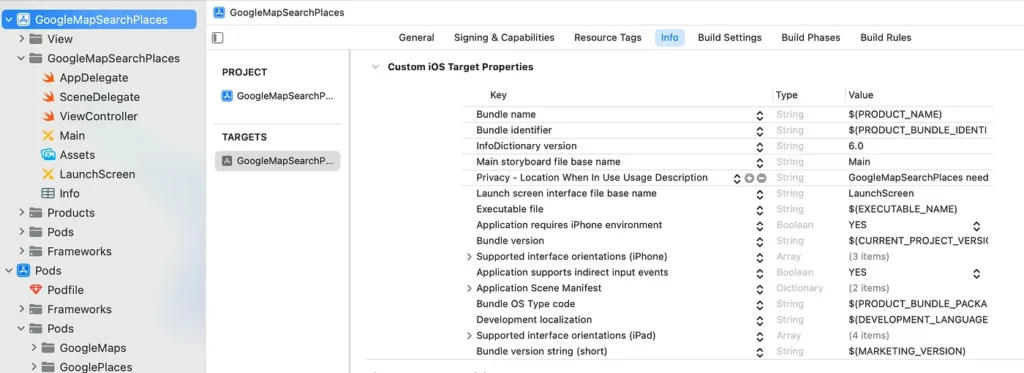Open key stepper for Bundle name row

pyautogui.click(x=760, y=115)
